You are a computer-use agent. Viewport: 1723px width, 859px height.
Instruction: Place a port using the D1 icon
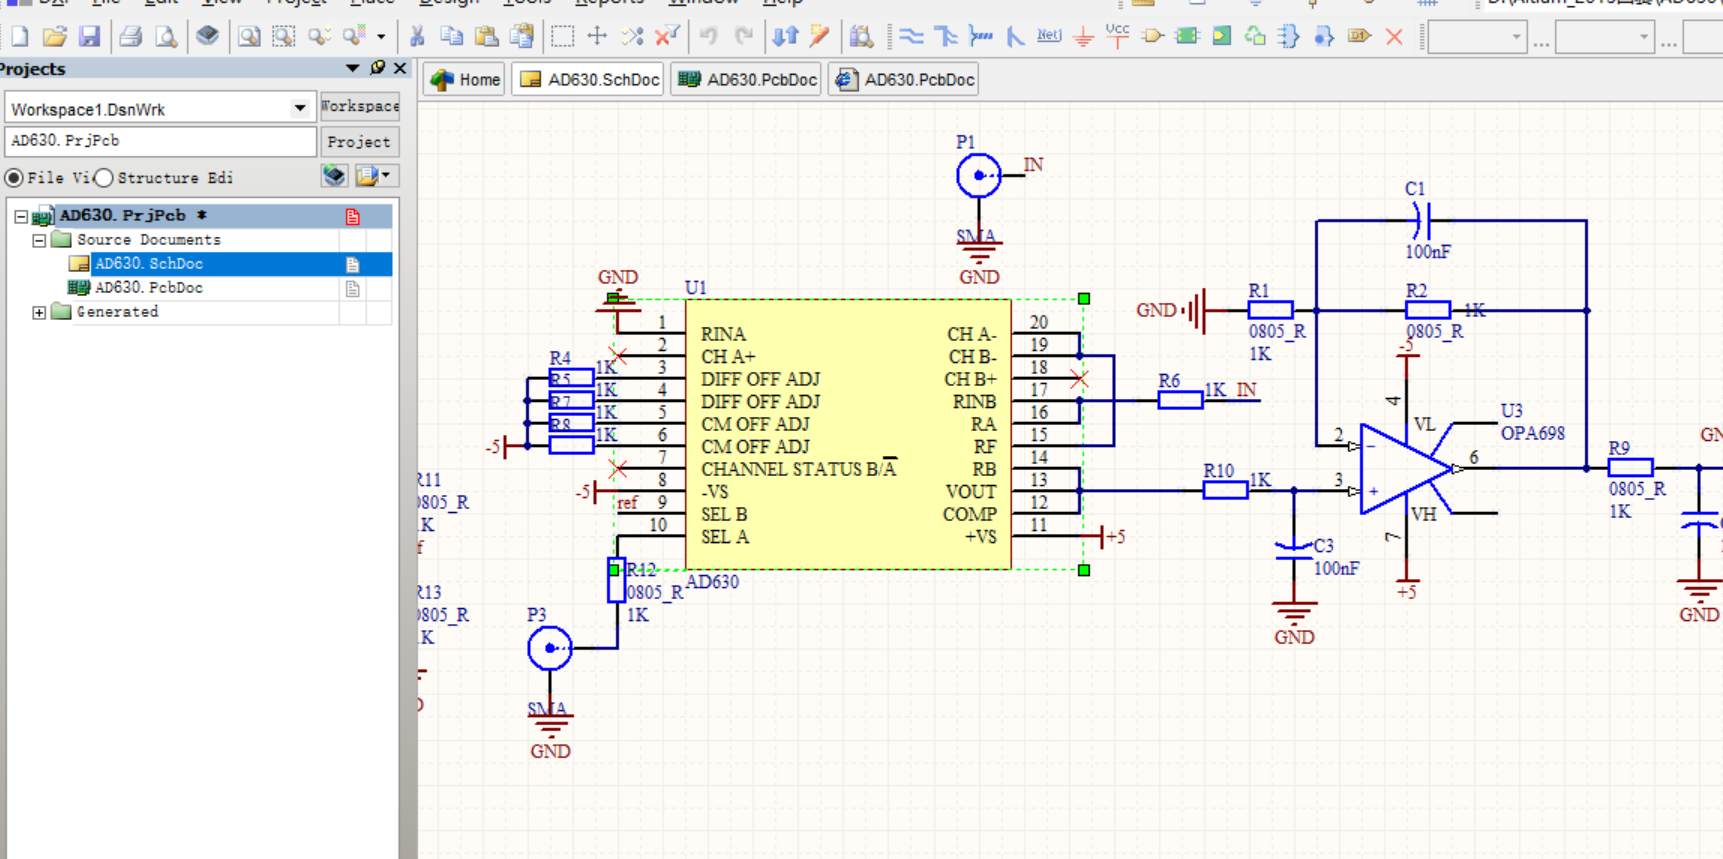point(1358,37)
